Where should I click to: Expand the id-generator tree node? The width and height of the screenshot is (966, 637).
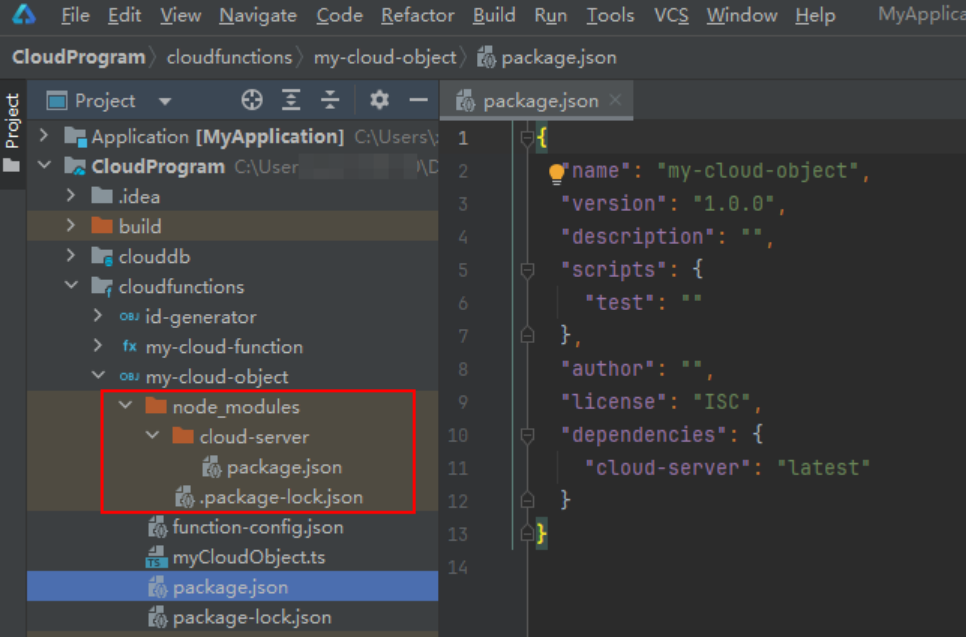coord(98,317)
